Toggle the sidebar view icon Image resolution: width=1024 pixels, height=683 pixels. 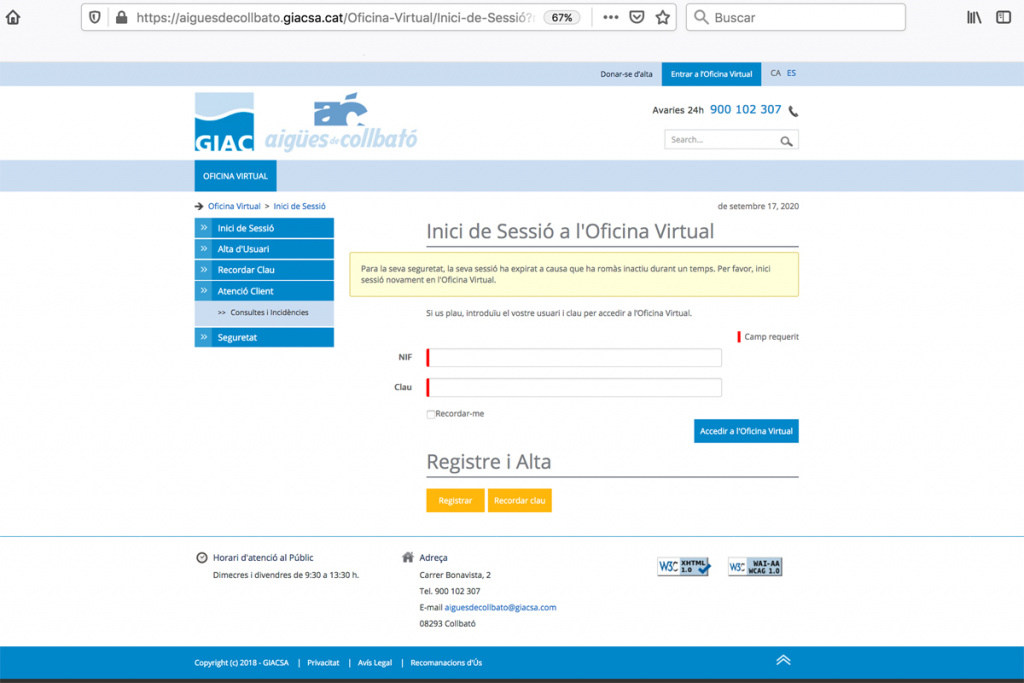[1004, 18]
